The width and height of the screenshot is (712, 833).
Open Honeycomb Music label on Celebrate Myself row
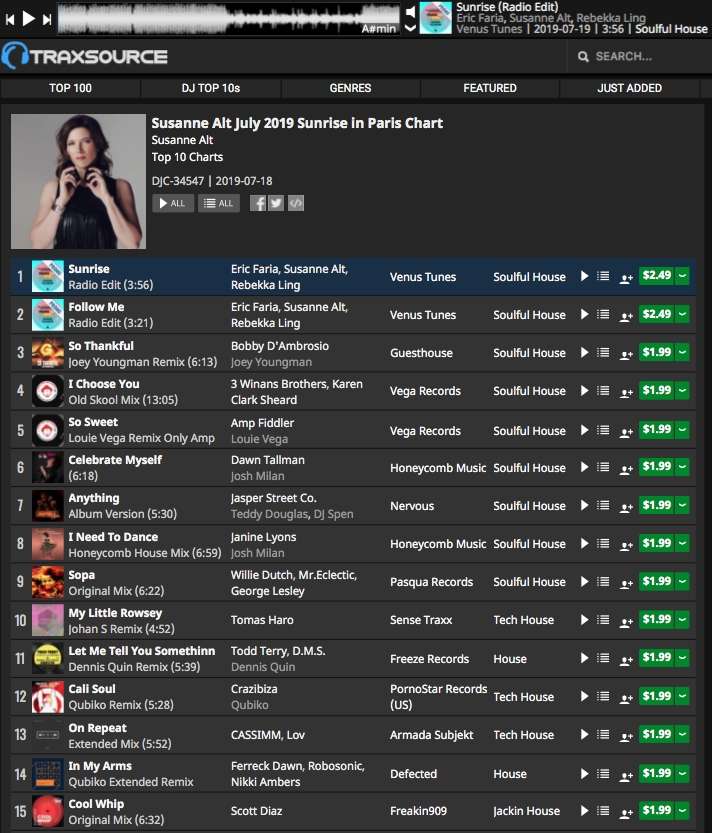438,468
